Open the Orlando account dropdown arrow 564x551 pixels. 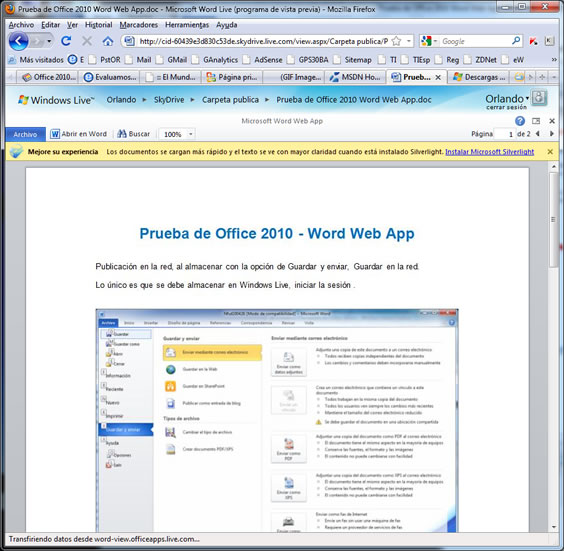tap(527, 98)
